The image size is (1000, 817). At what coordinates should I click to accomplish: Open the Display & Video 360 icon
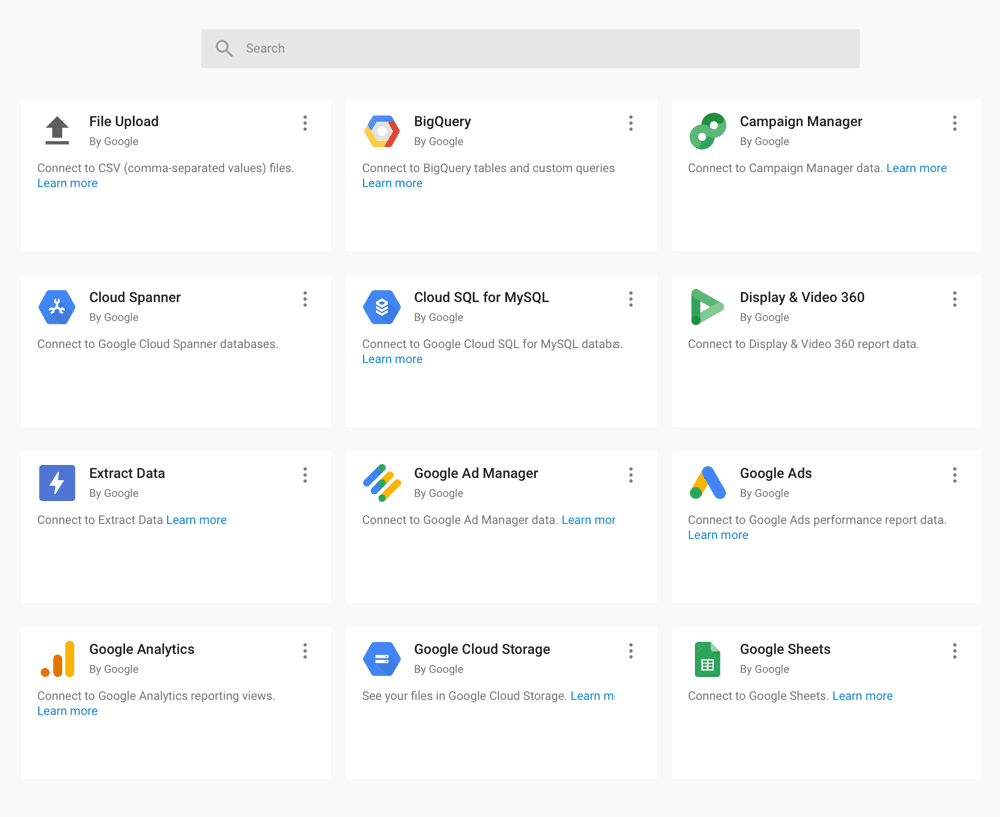point(707,306)
